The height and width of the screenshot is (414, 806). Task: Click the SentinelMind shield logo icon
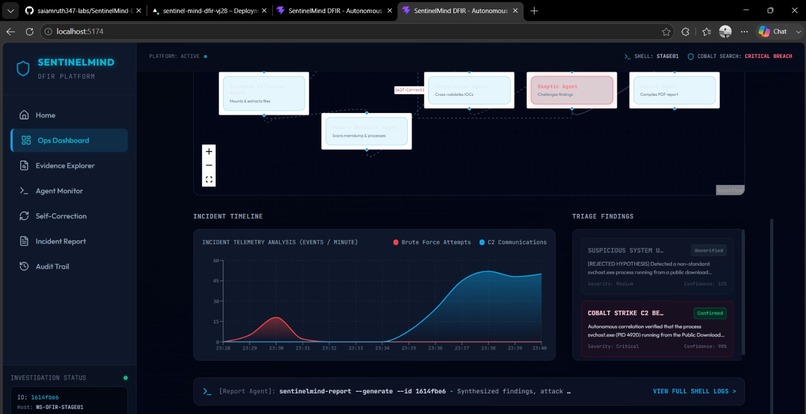[23, 69]
